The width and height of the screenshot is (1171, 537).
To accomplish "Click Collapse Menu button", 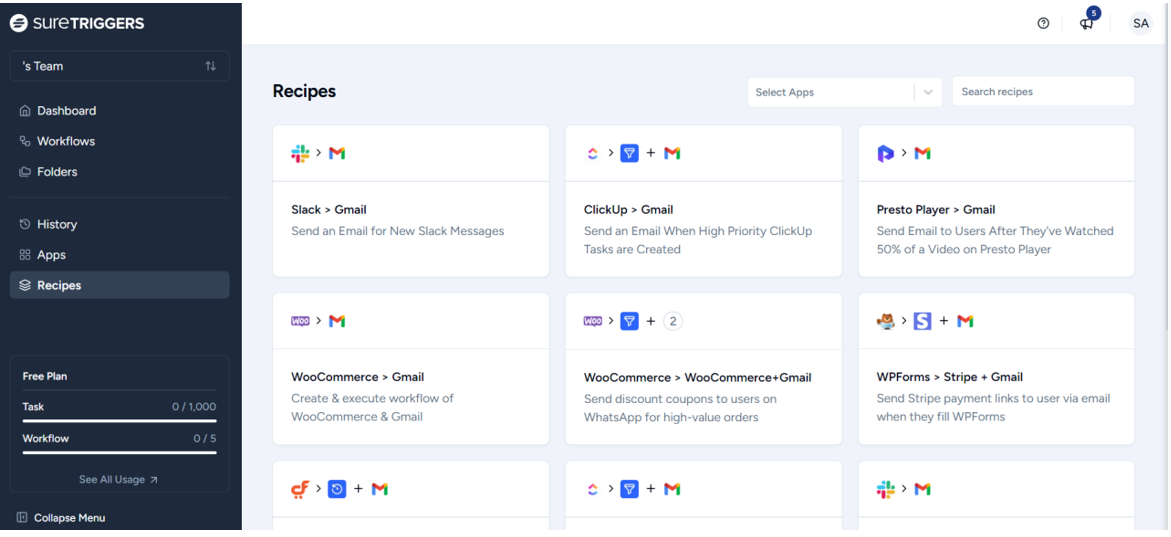I will [60, 518].
